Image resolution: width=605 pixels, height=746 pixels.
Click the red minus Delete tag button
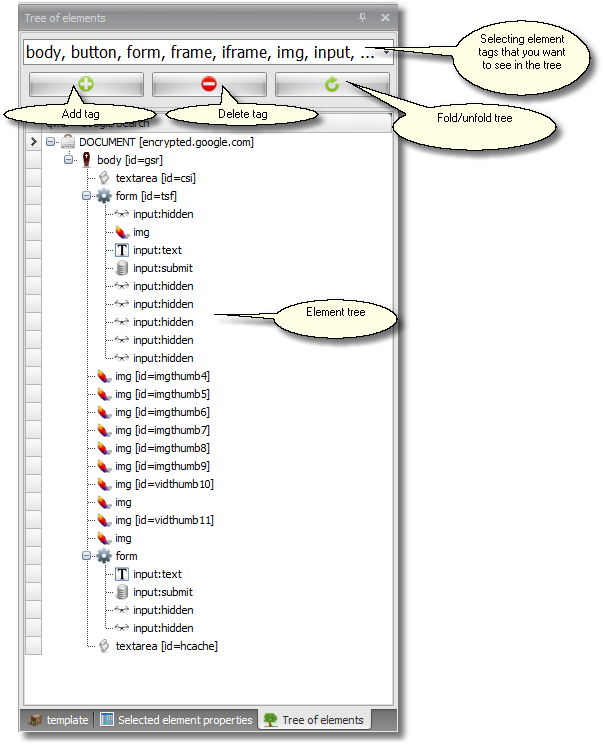[x=209, y=85]
